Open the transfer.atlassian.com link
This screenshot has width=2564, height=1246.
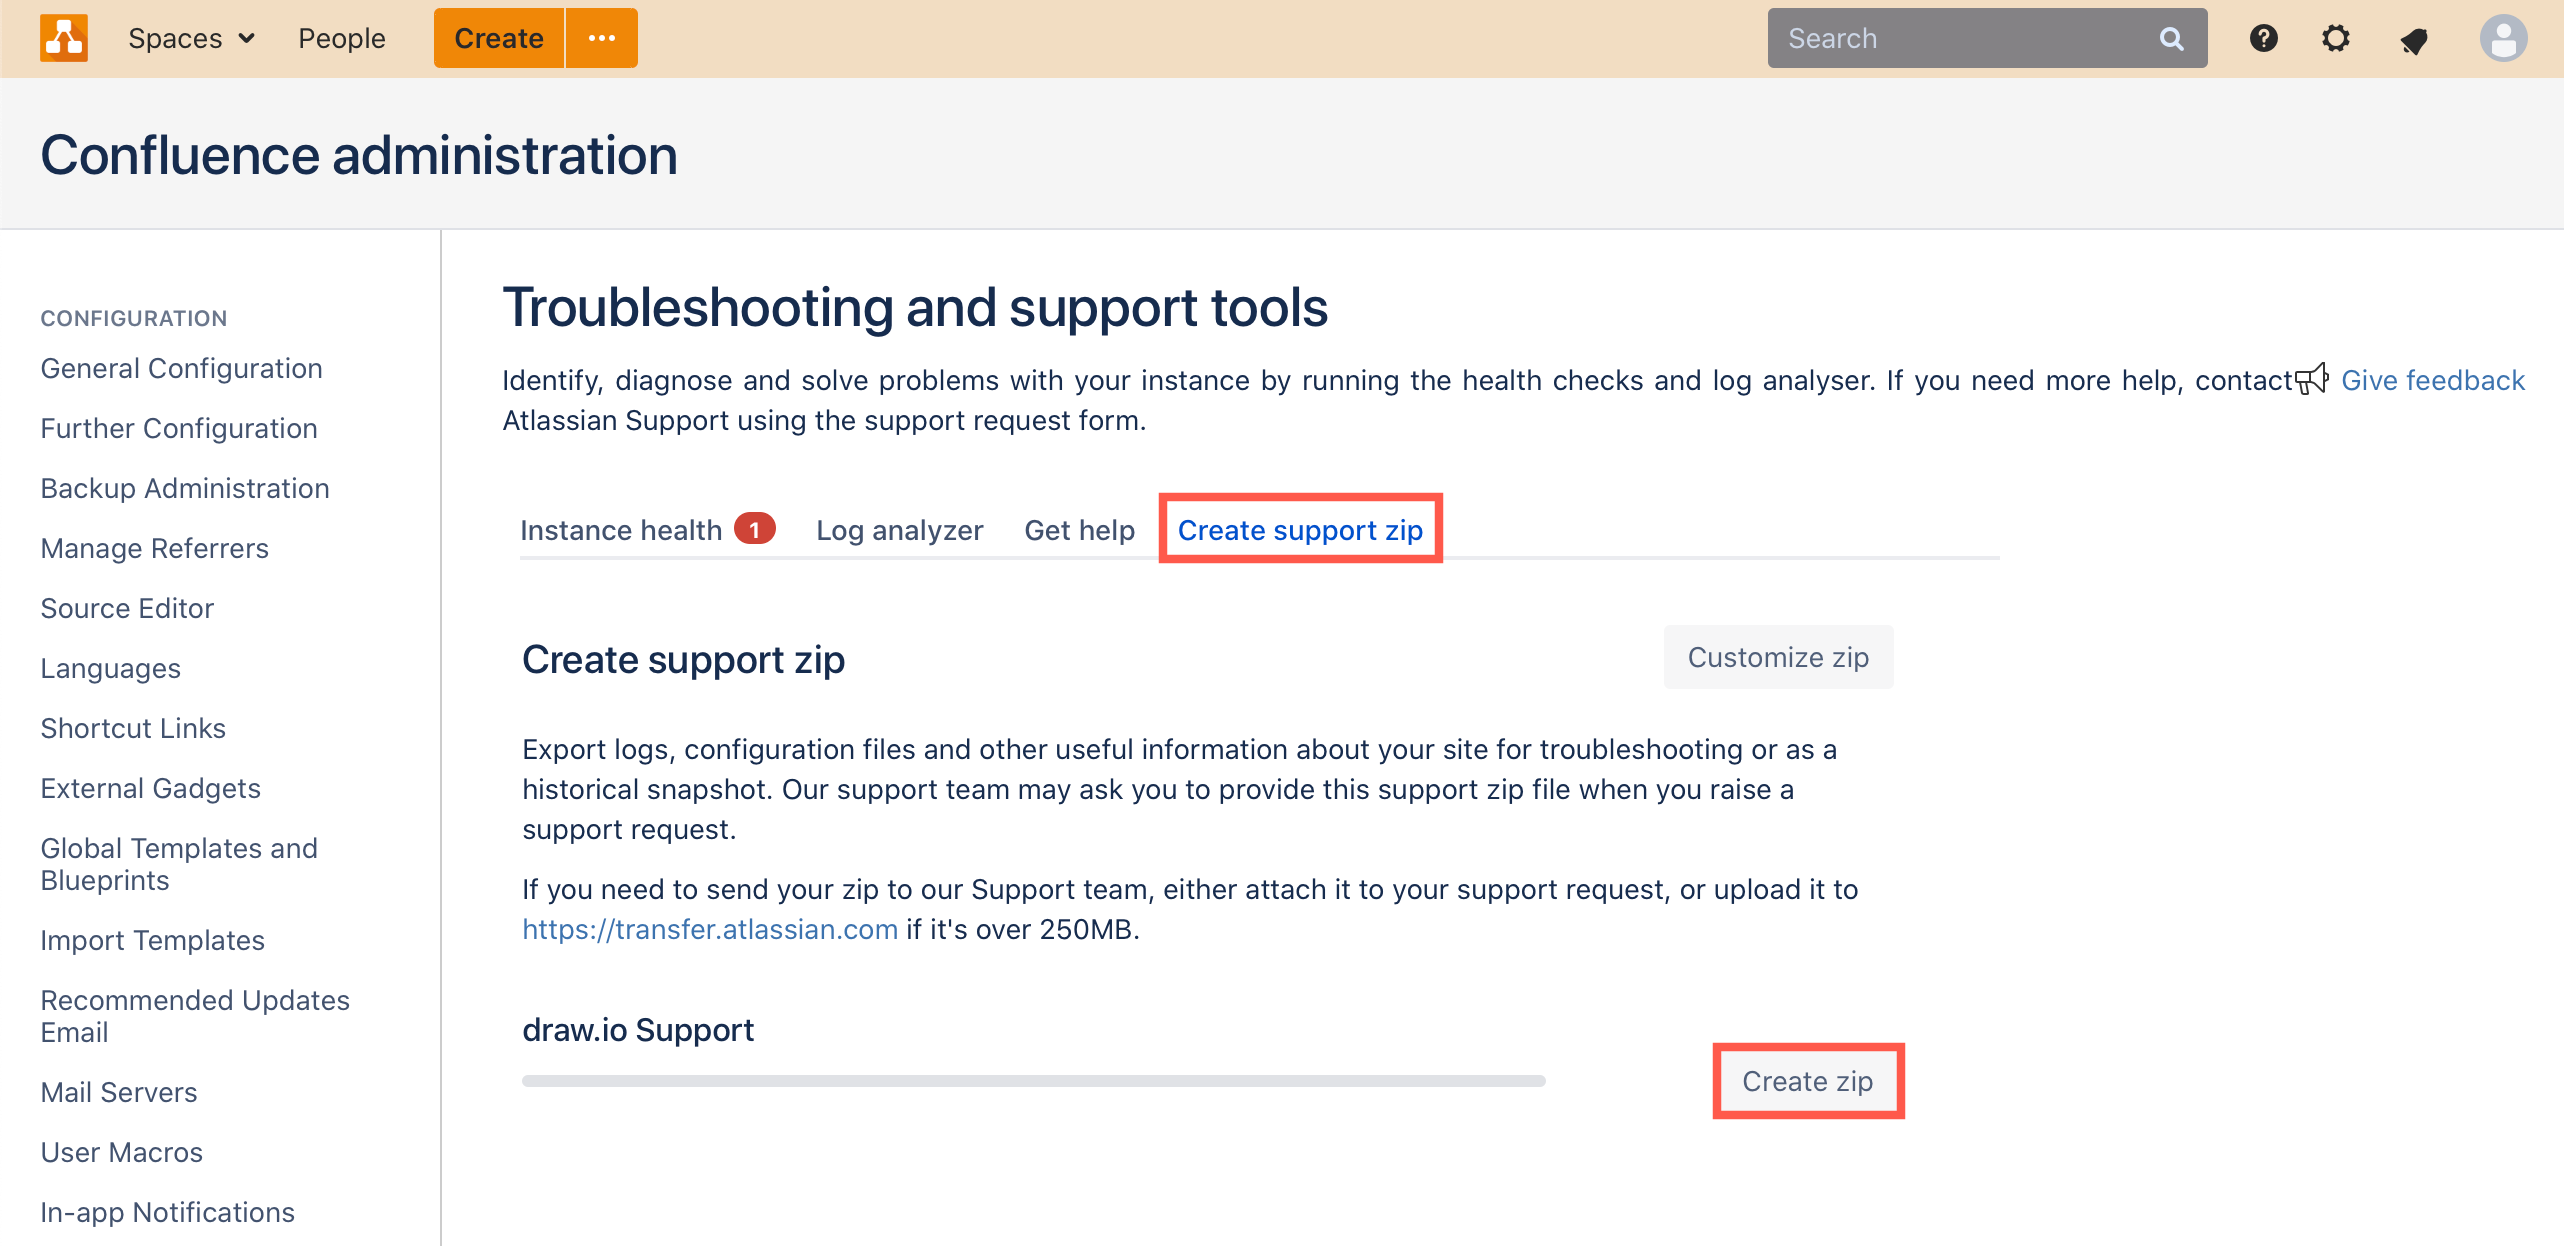click(x=709, y=929)
